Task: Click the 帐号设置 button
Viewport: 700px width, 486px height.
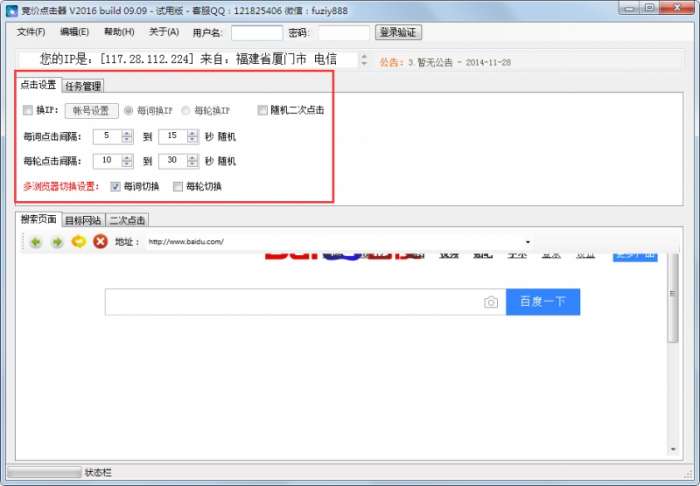Action: coord(92,111)
